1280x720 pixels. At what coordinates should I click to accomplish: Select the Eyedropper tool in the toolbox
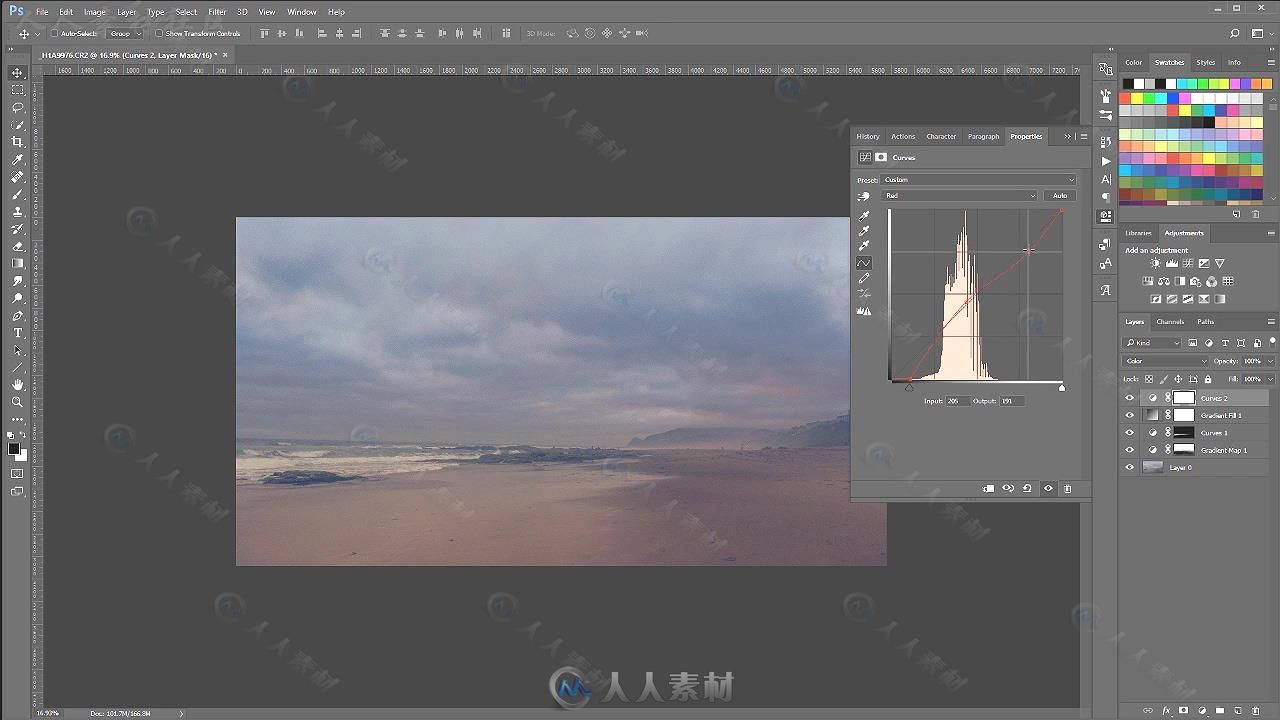pos(18,159)
